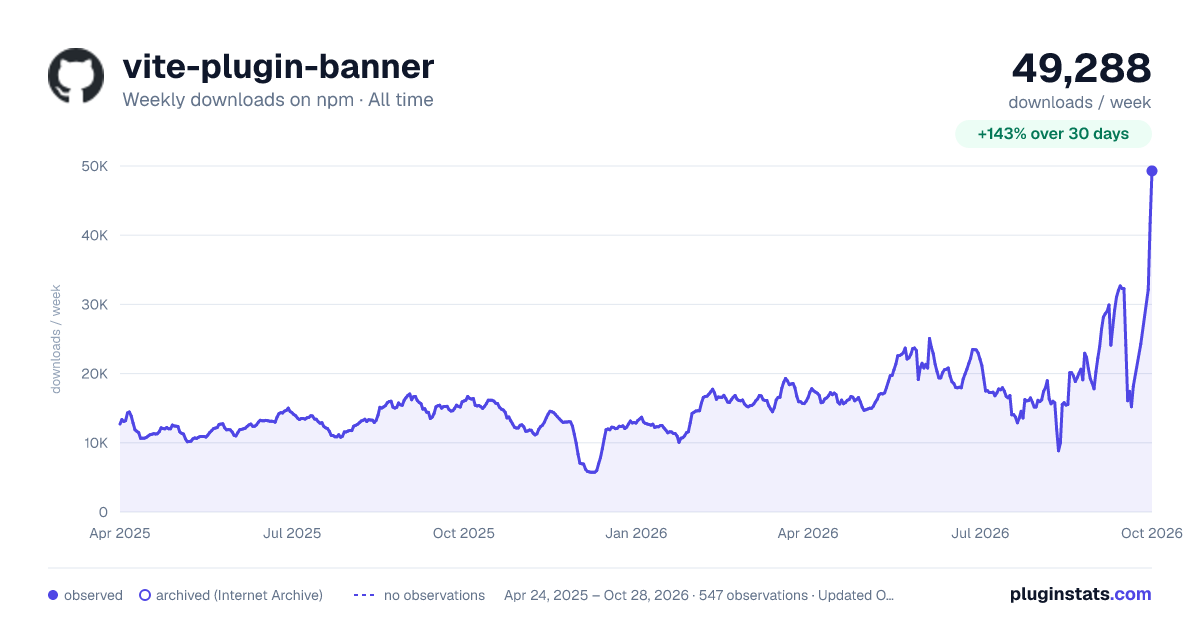Click the date range and observations footer text
This screenshot has width=1200, height=630.
[x=699, y=595]
